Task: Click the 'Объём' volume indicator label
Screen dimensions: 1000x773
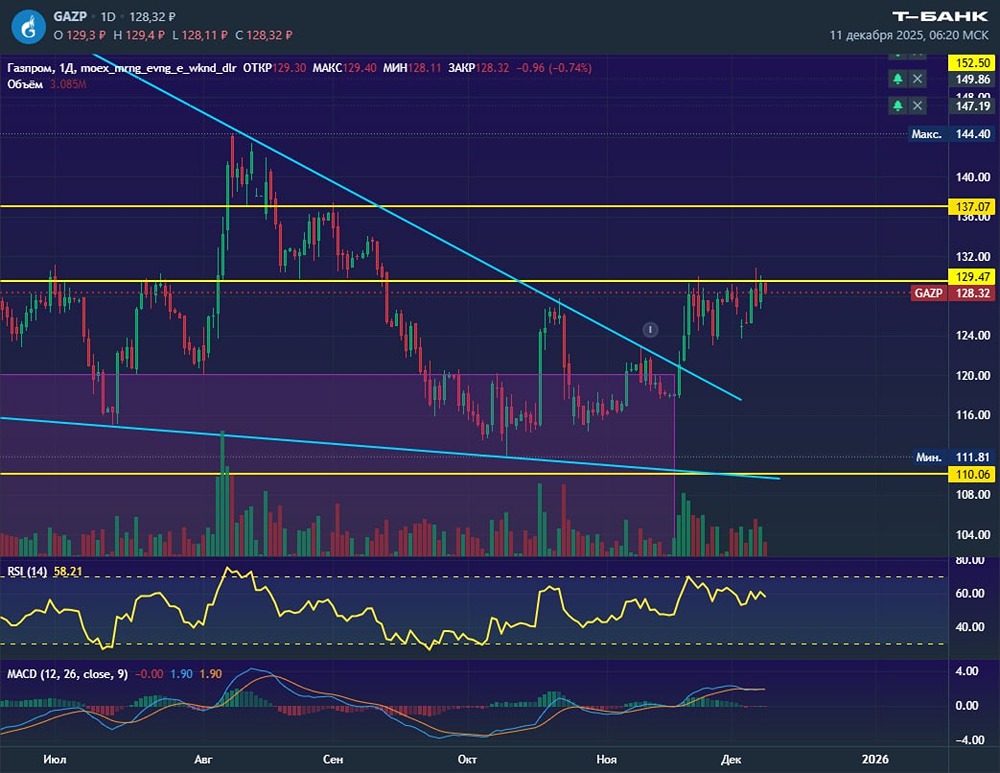Action: [25, 84]
